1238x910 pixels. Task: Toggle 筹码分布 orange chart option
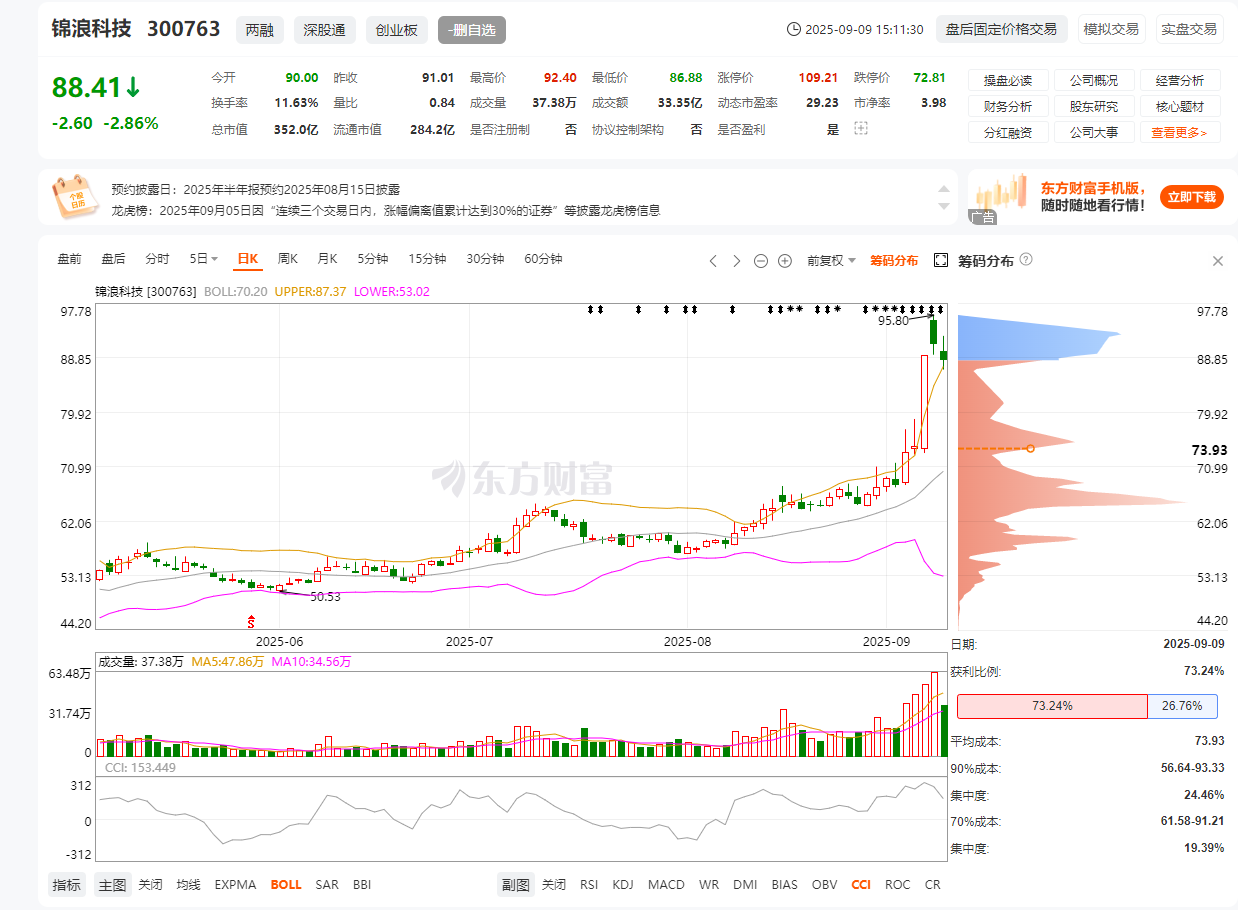point(894,261)
